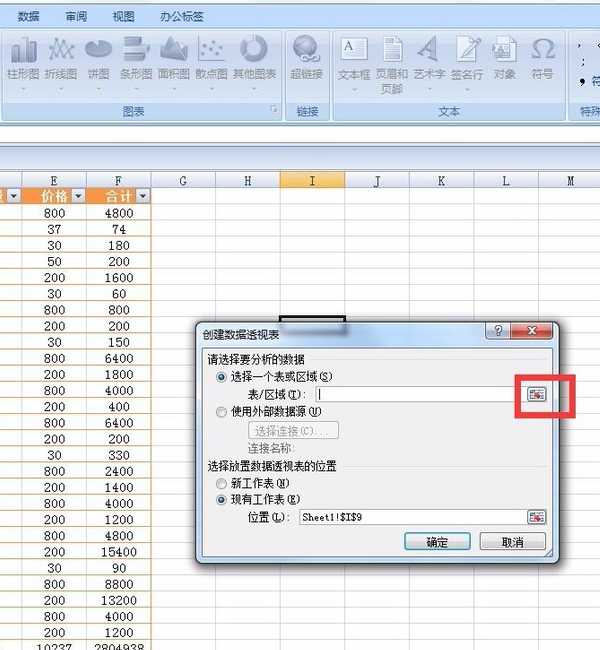
Task: Expand 其他图表 dropdown arrow
Action: pos(254,89)
